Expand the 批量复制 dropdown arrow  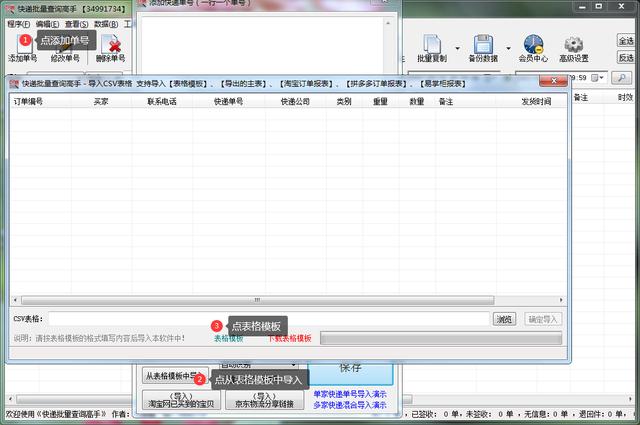458,48
